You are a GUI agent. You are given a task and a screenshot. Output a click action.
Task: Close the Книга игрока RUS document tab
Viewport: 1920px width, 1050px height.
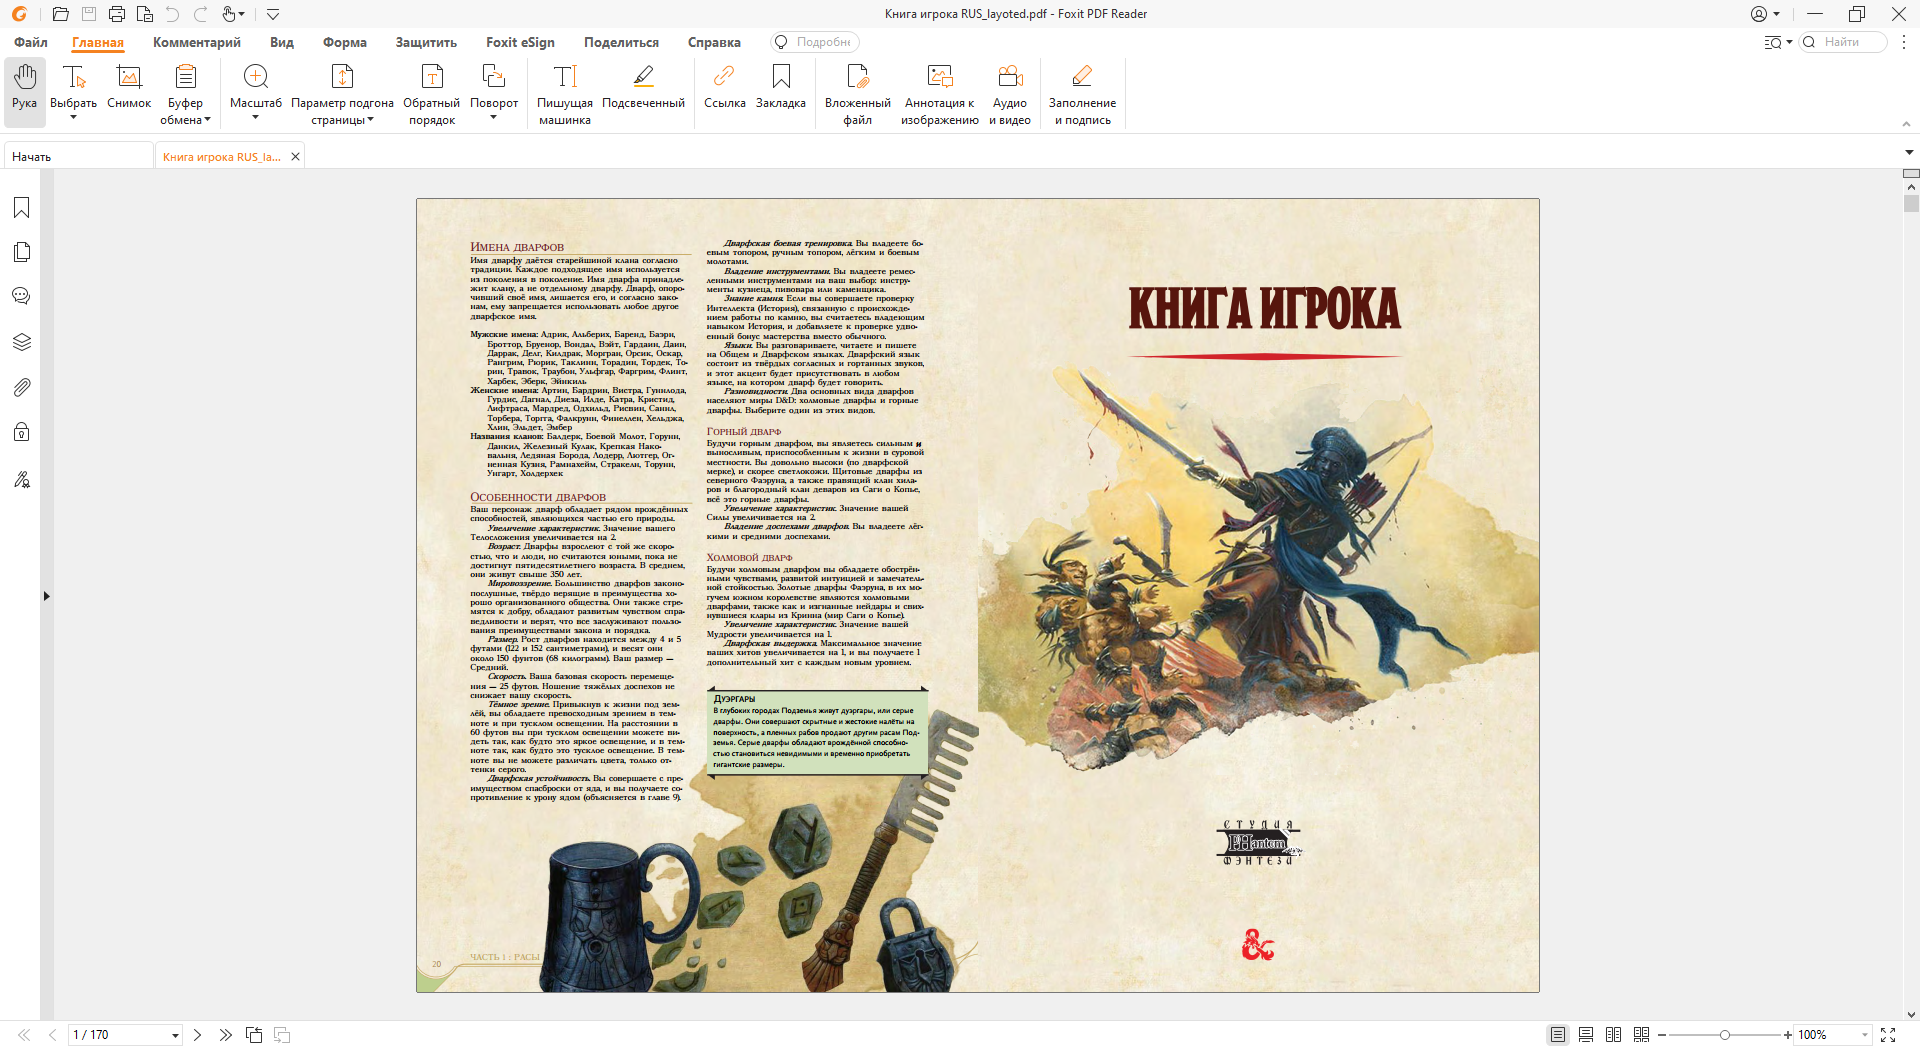pos(295,157)
